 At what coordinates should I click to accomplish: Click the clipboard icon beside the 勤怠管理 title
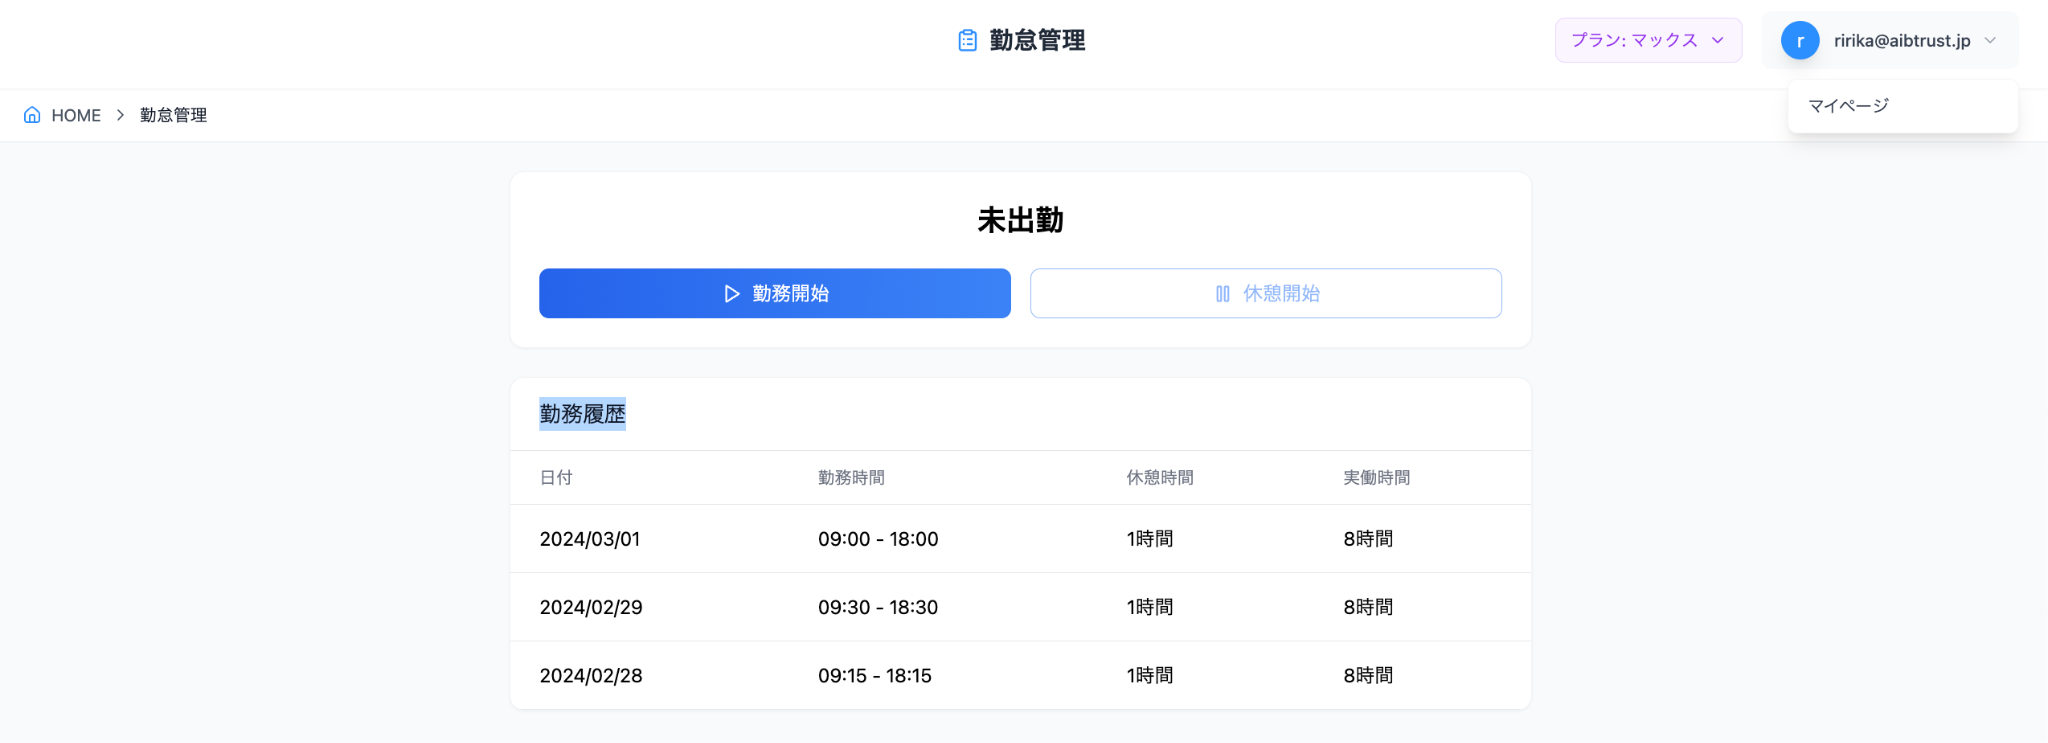click(967, 40)
